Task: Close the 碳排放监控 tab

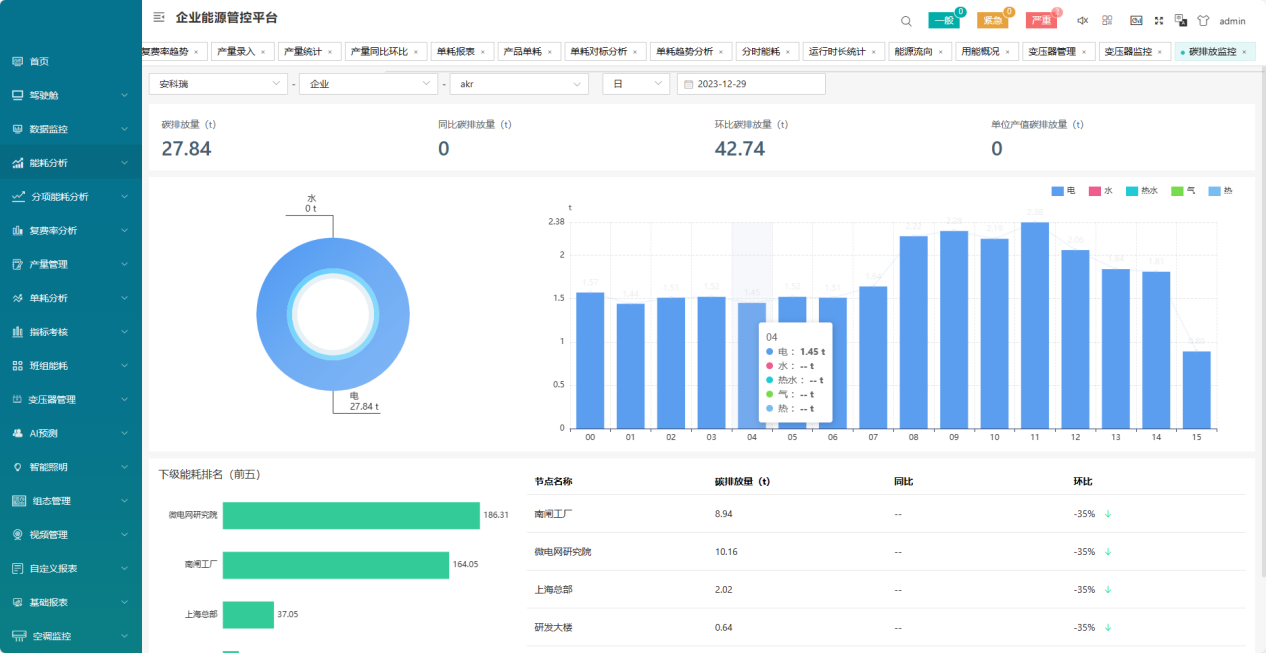Action: [x=1244, y=52]
